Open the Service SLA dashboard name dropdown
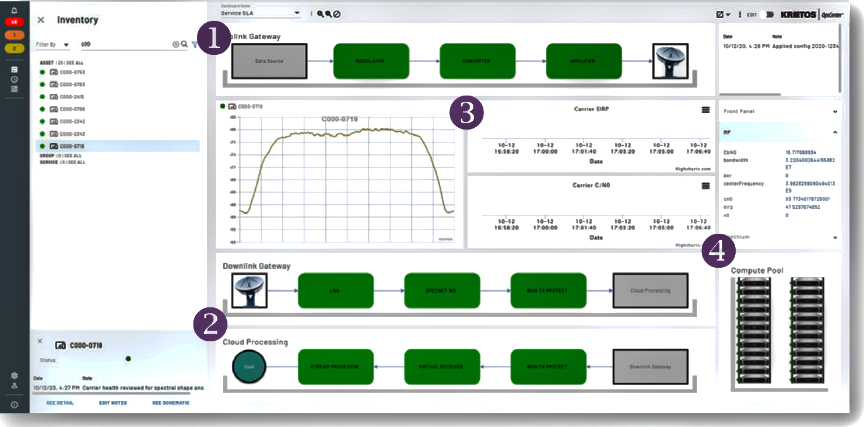 pyautogui.click(x=260, y=14)
